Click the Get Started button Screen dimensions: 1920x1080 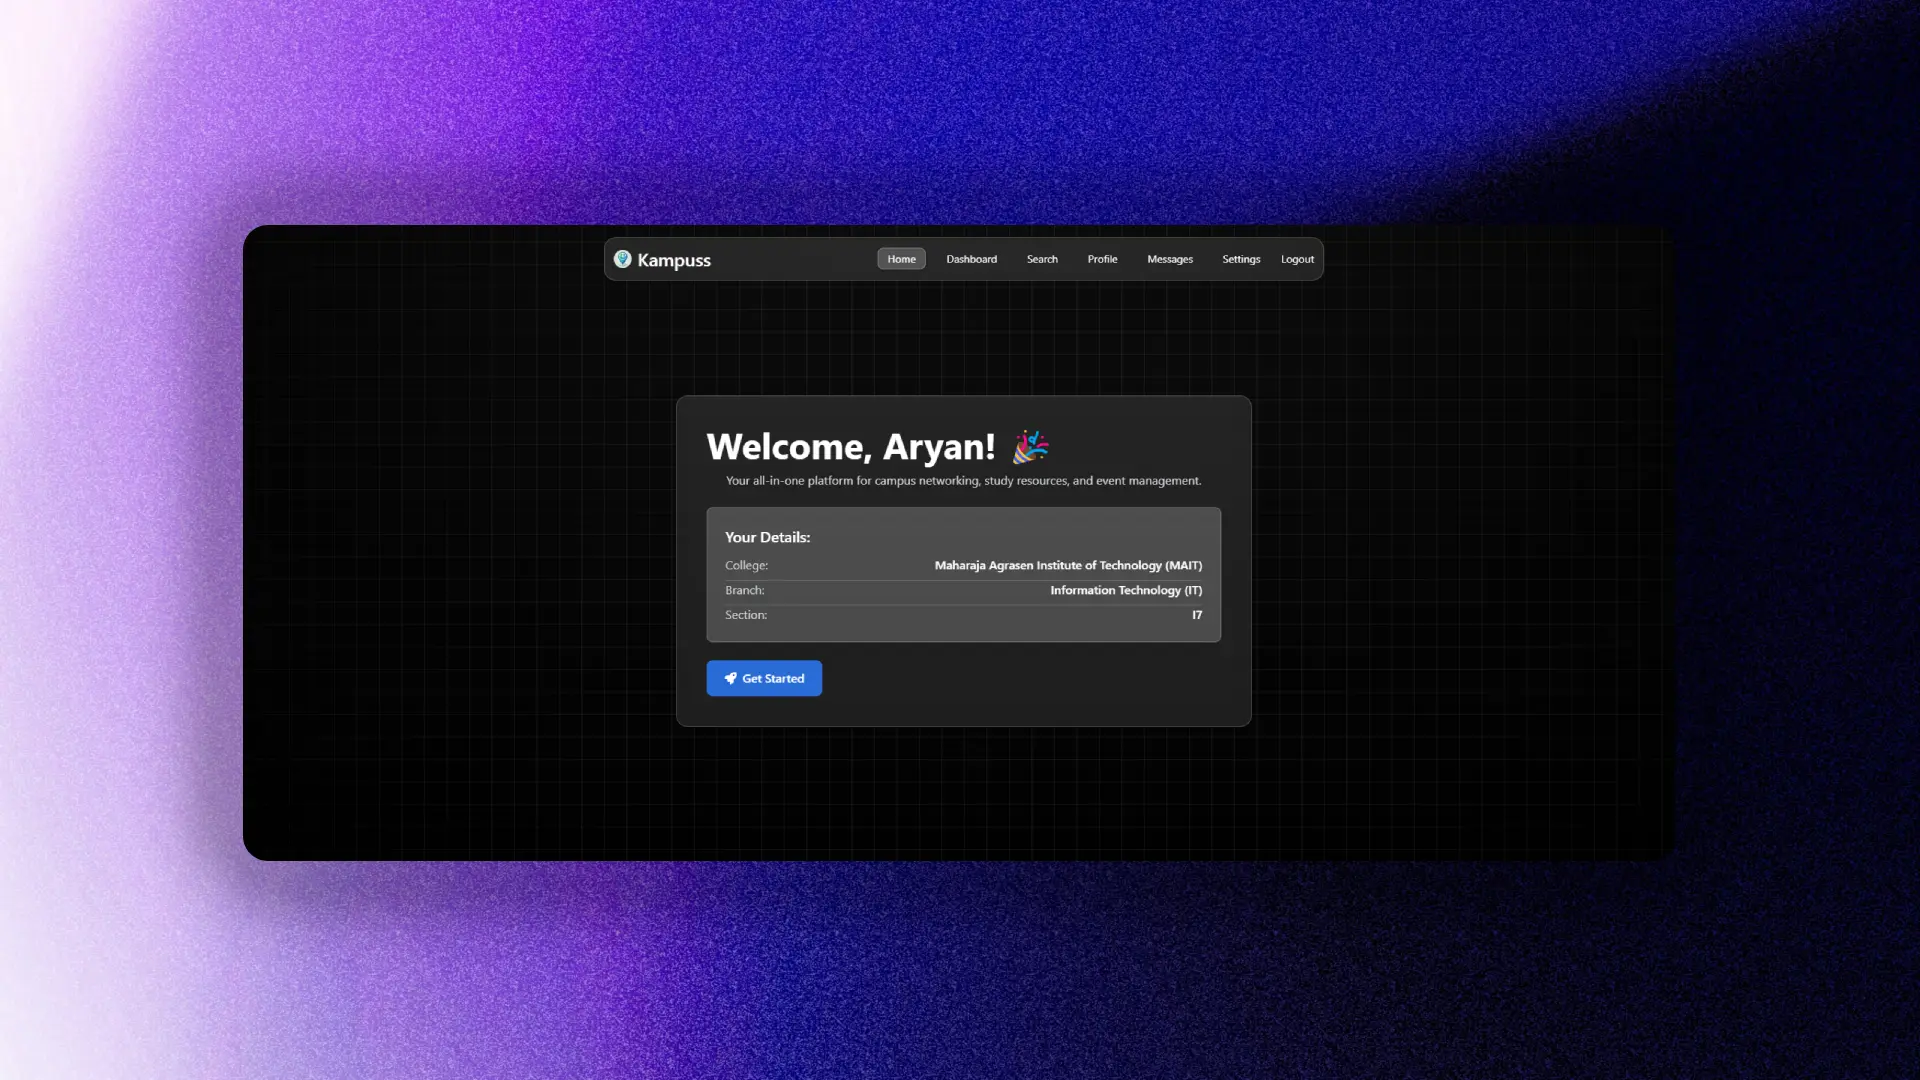(764, 678)
